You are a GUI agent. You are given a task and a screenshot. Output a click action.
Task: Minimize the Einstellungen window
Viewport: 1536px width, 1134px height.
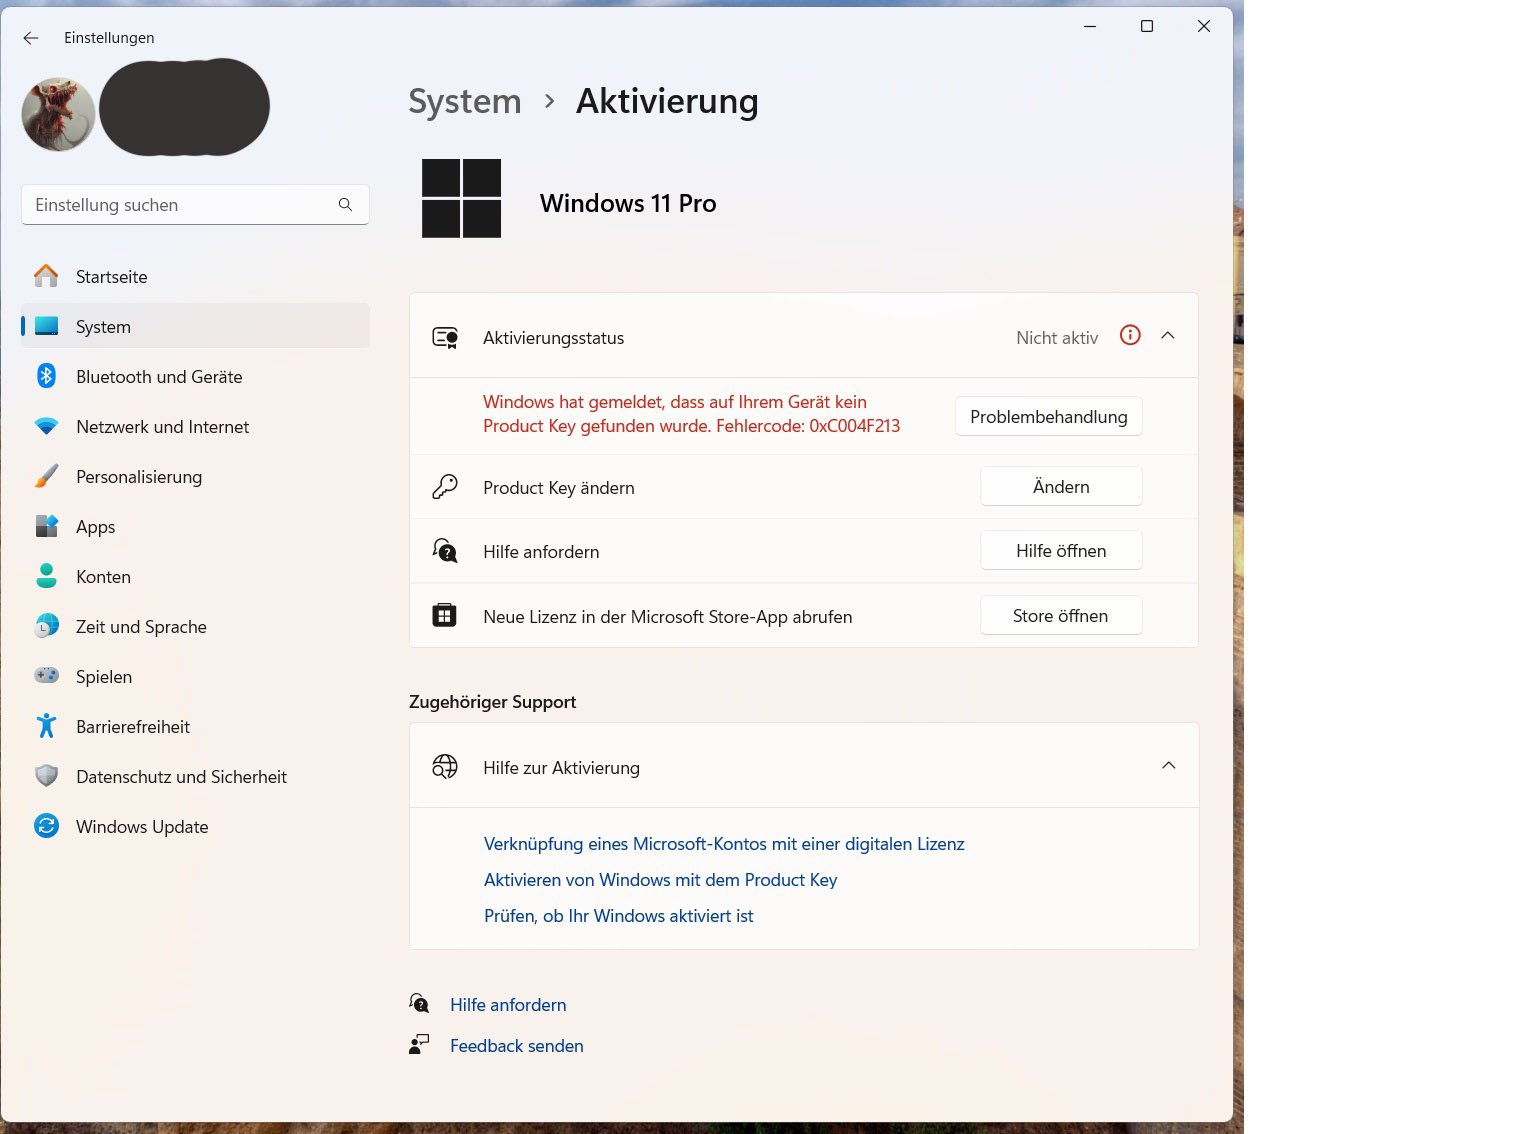coord(1090,27)
